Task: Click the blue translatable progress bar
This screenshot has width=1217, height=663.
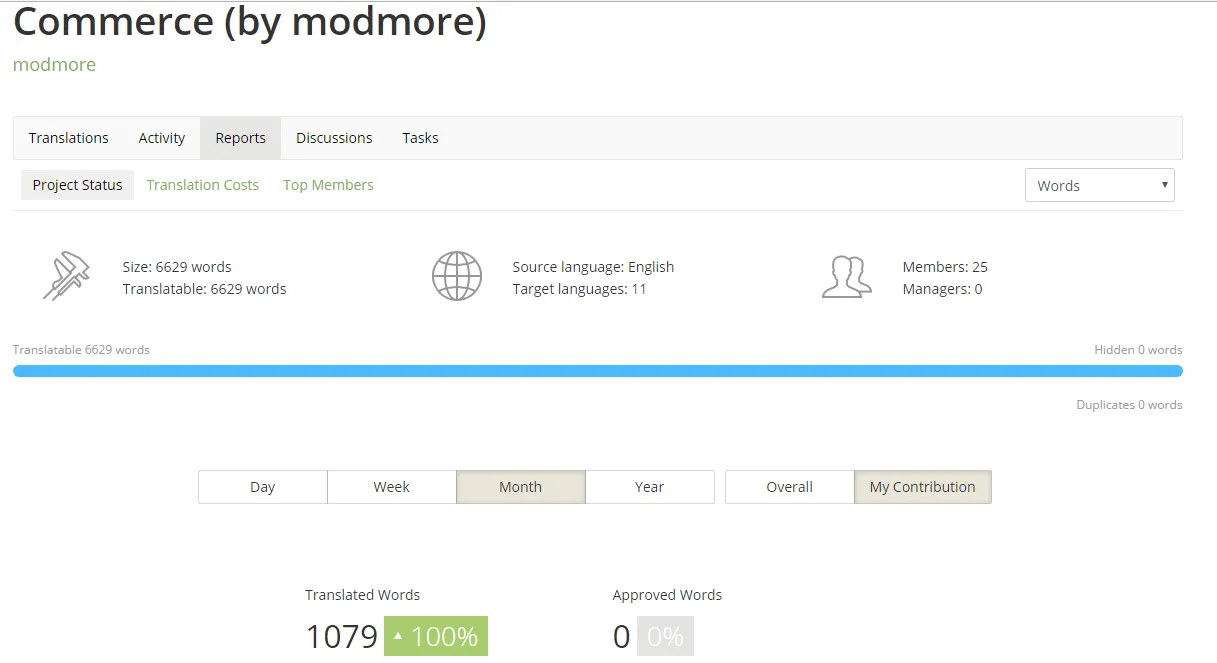Action: pos(598,371)
